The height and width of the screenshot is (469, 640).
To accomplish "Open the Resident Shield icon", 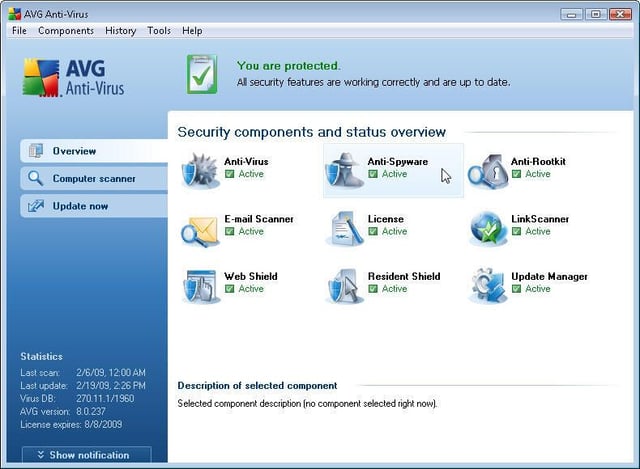I will [x=344, y=286].
